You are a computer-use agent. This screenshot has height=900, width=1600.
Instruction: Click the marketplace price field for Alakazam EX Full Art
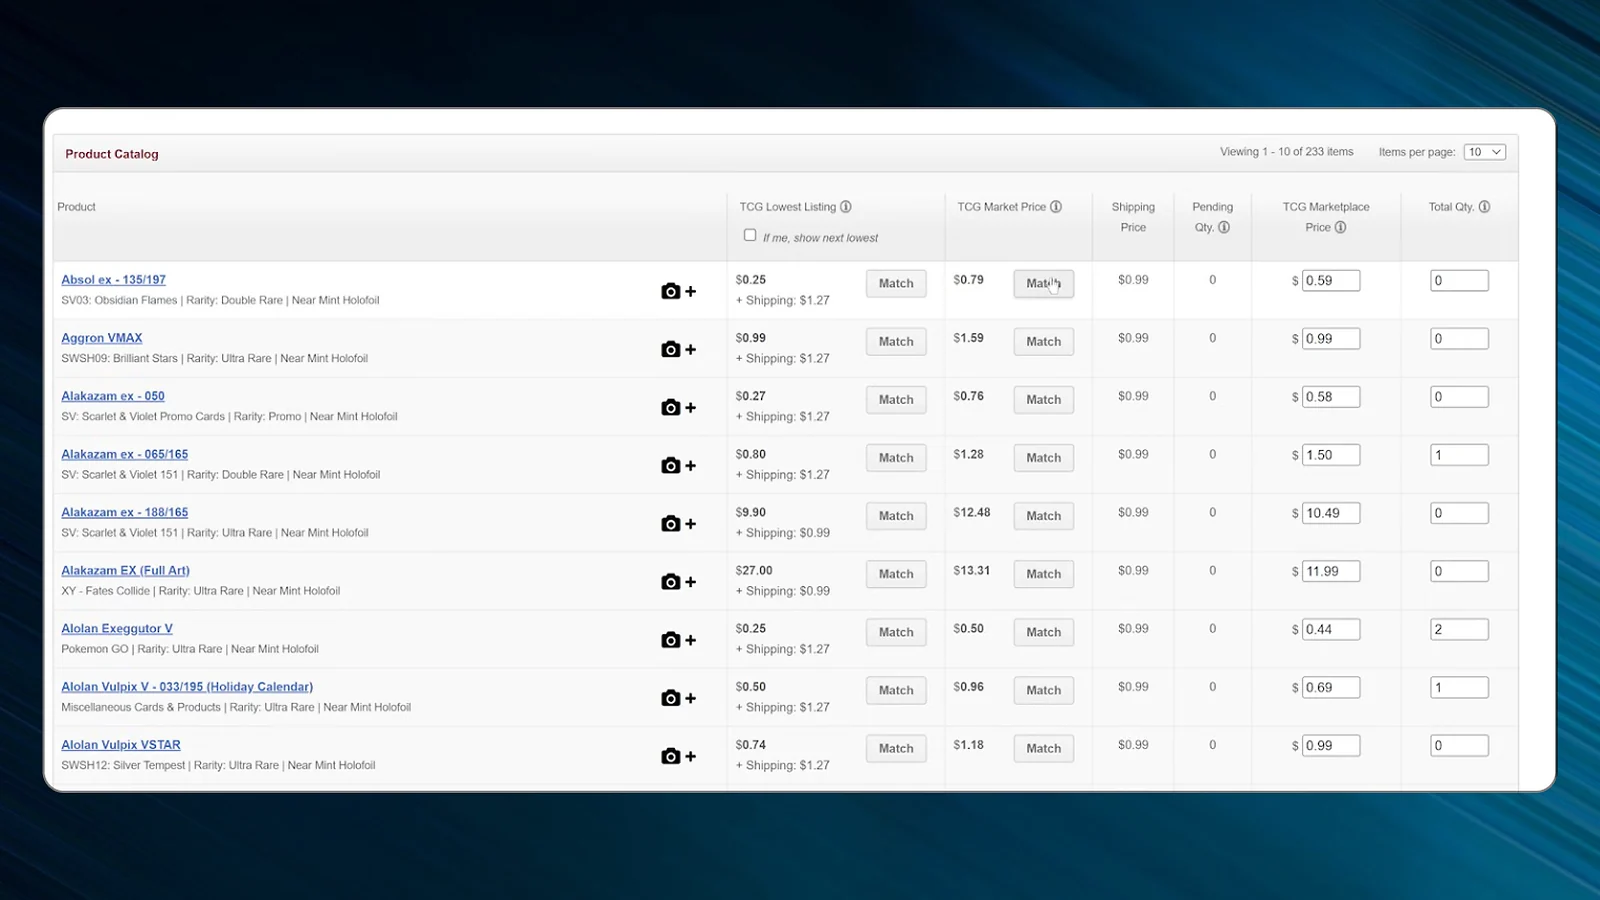click(1330, 570)
